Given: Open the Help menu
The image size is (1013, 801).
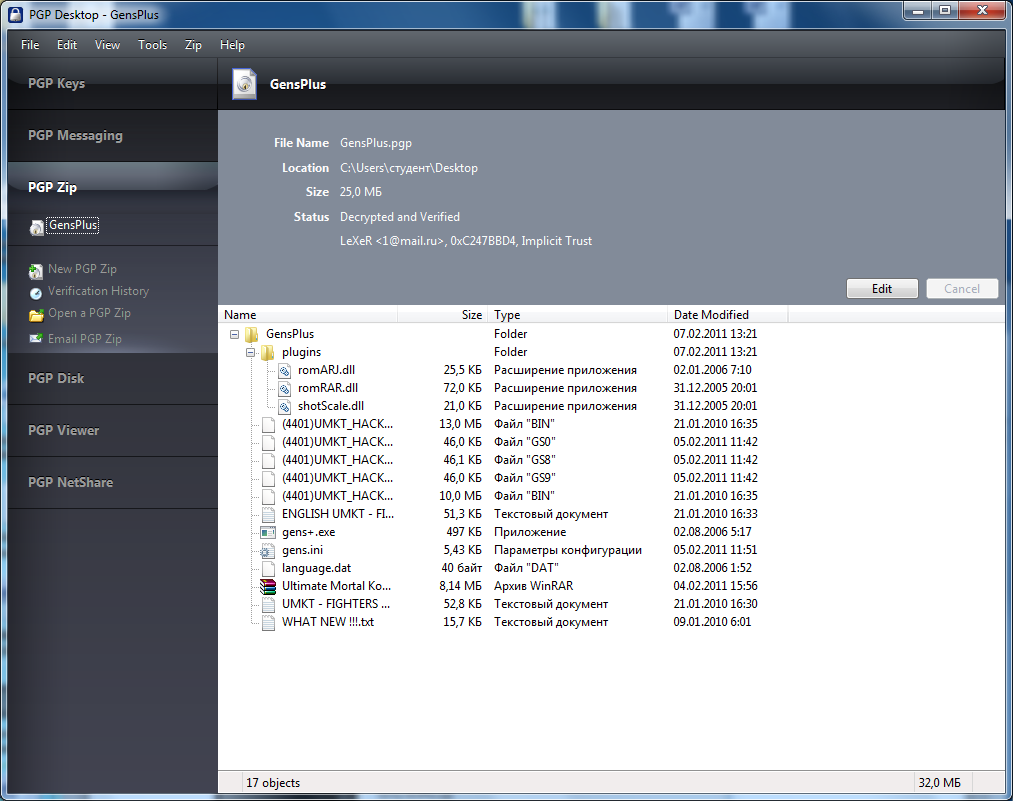Looking at the screenshot, I should point(232,45).
